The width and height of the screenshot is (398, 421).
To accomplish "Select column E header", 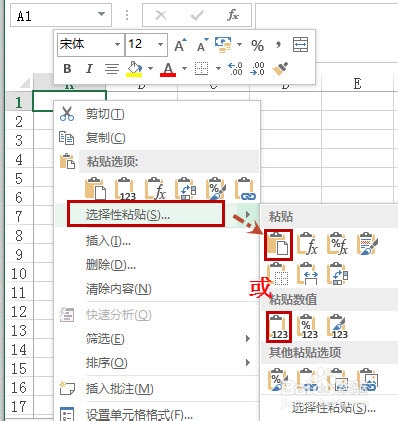I will pyautogui.click(x=357, y=84).
